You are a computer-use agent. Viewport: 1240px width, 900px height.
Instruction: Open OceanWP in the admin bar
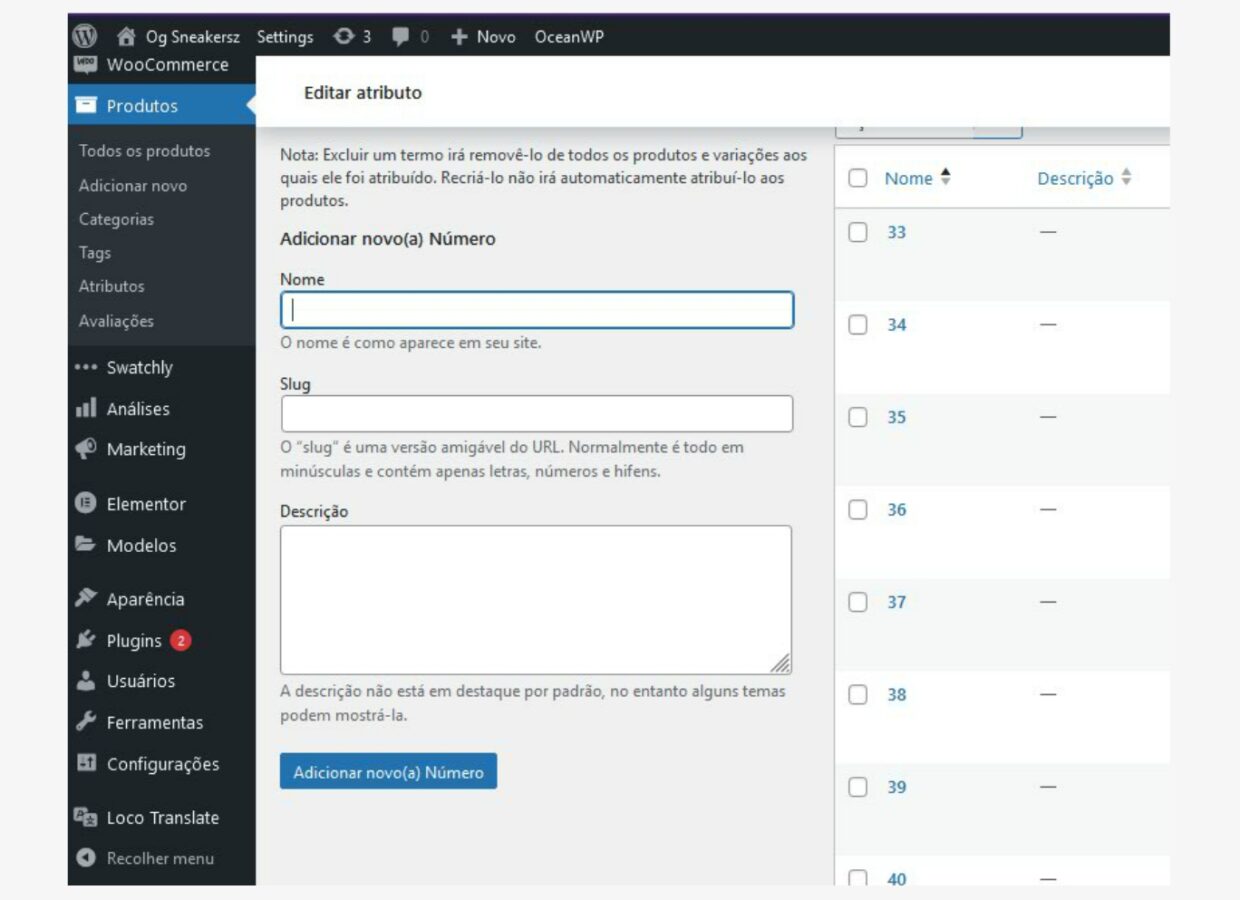569,37
